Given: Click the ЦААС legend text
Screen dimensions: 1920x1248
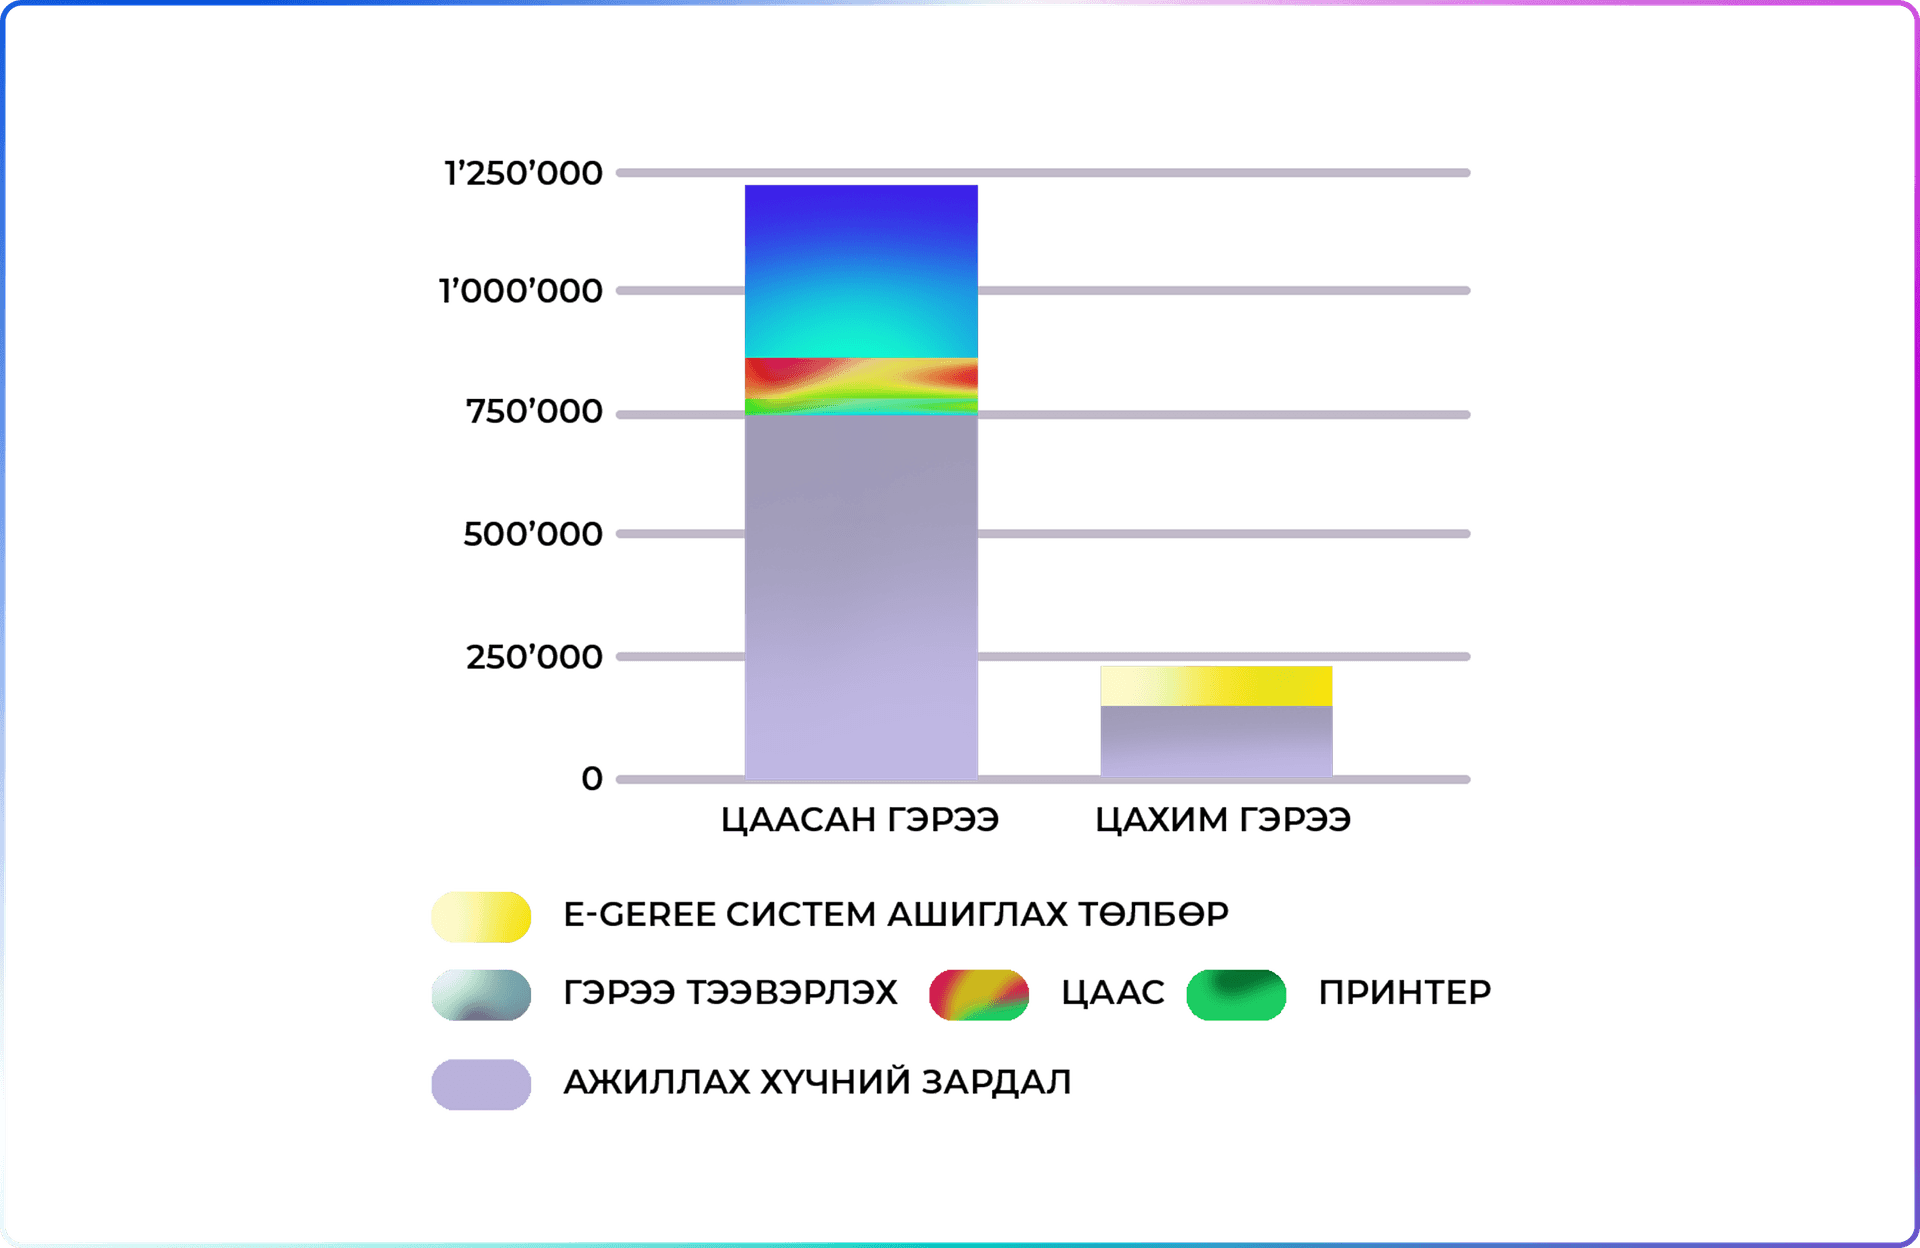Looking at the screenshot, I should pos(1112,992).
